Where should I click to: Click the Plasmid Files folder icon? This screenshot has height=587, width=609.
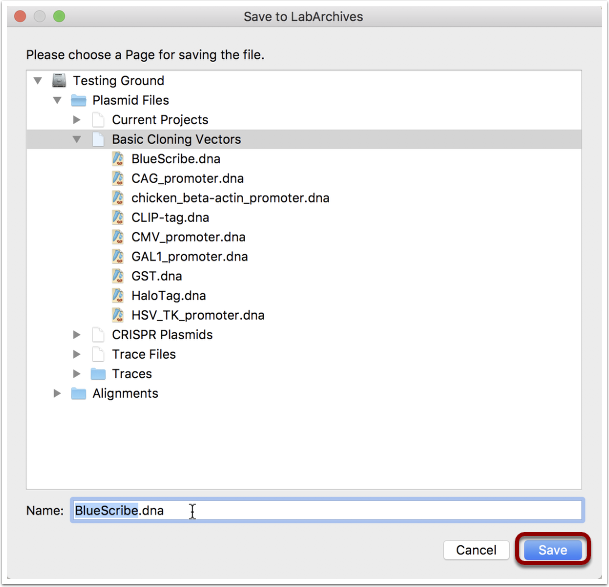[78, 100]
